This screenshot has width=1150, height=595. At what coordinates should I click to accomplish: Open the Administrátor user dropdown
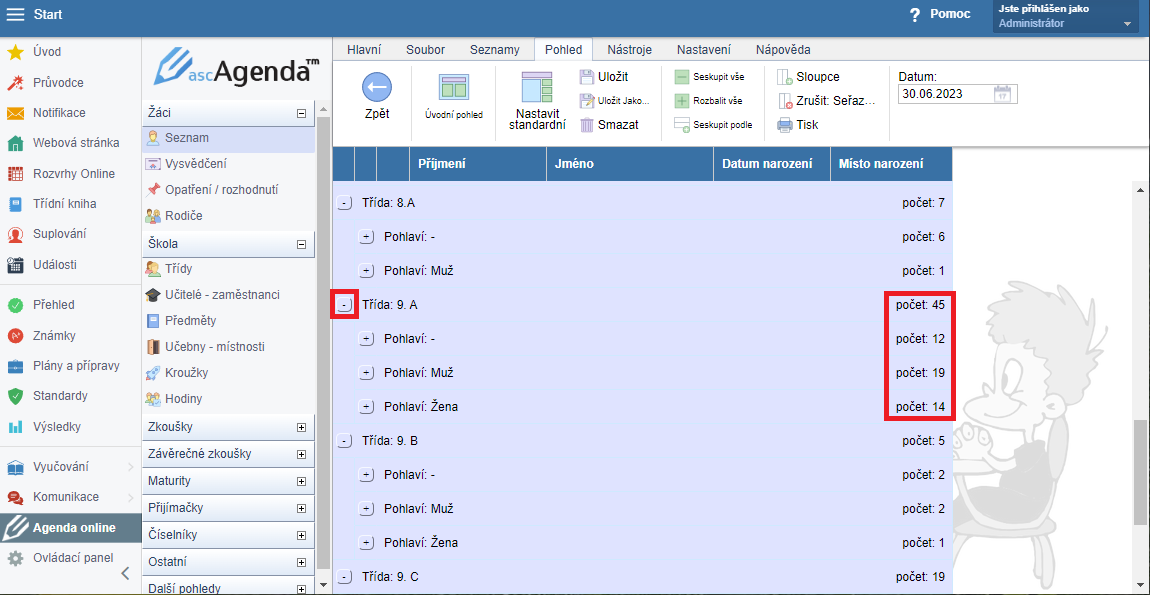tap(1128, 24)
